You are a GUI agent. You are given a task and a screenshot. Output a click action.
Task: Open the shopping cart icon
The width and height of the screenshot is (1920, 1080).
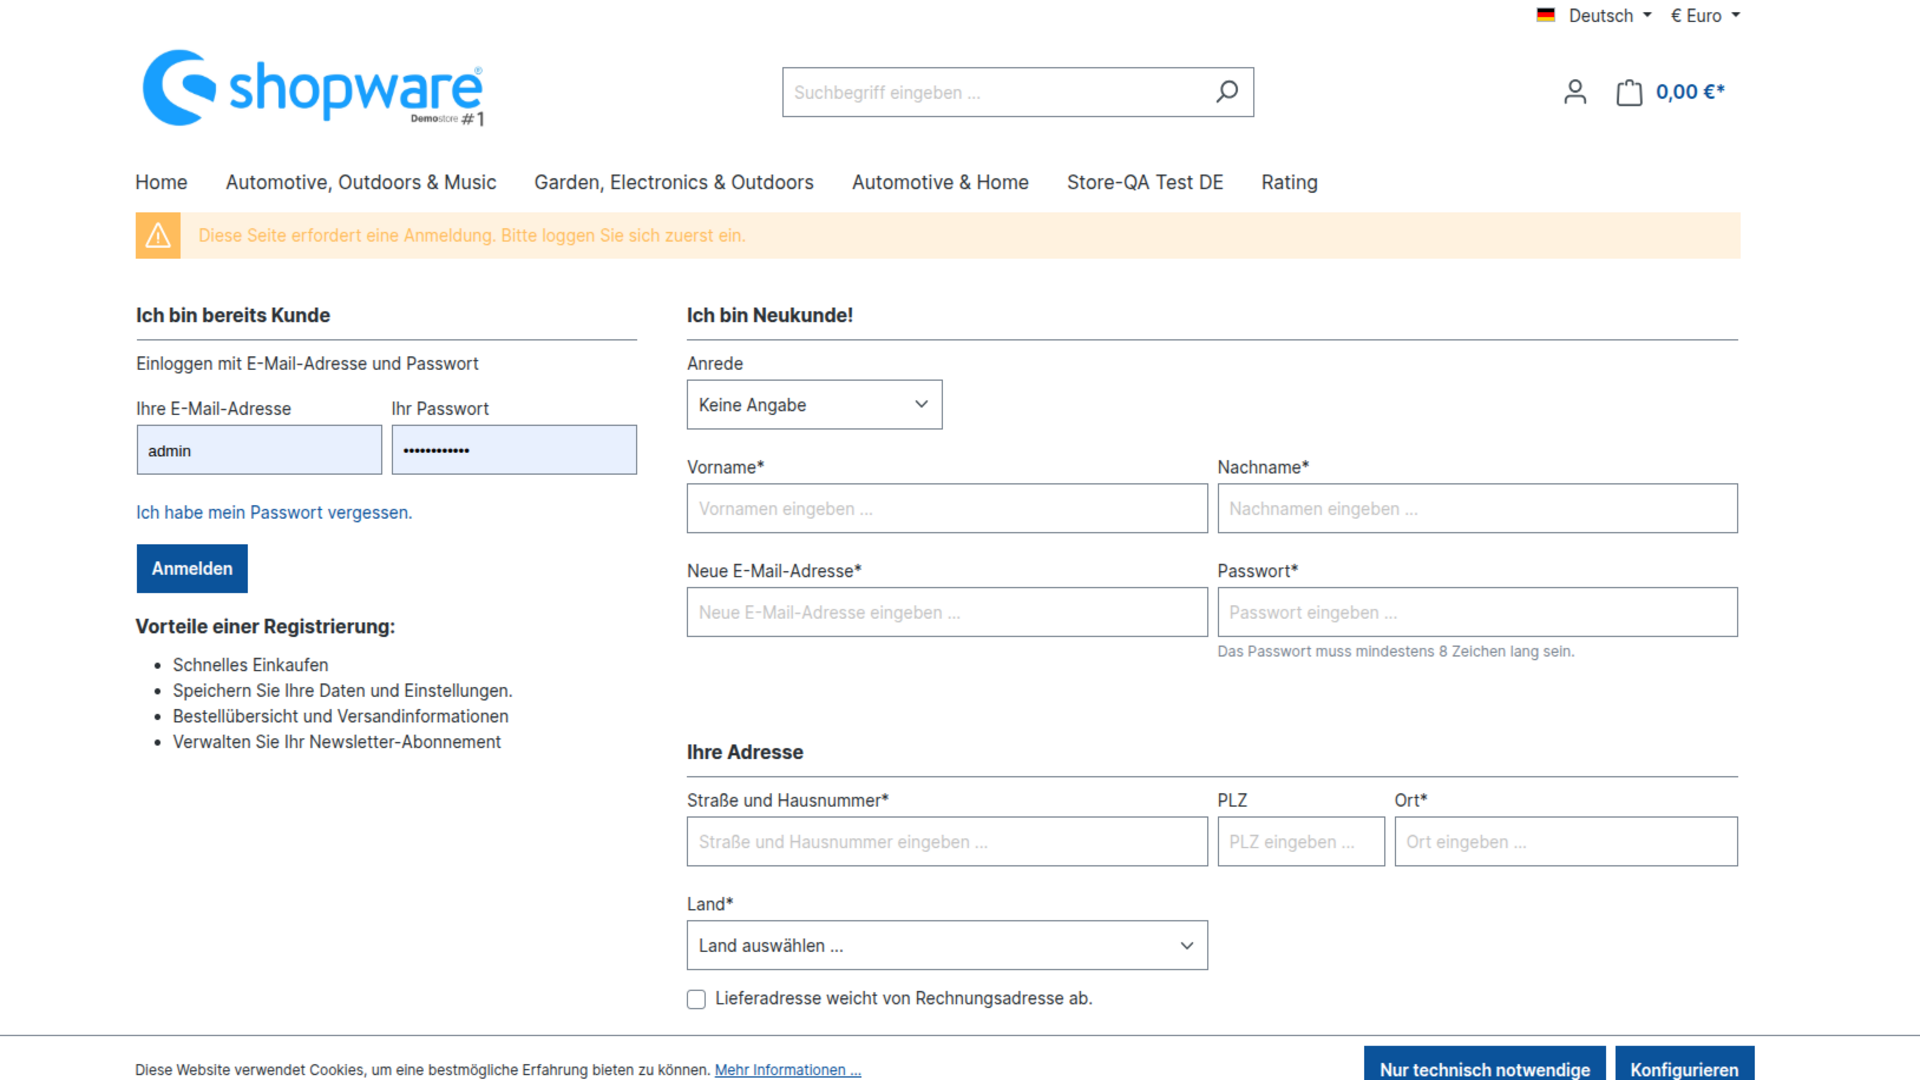(1629, 92)
